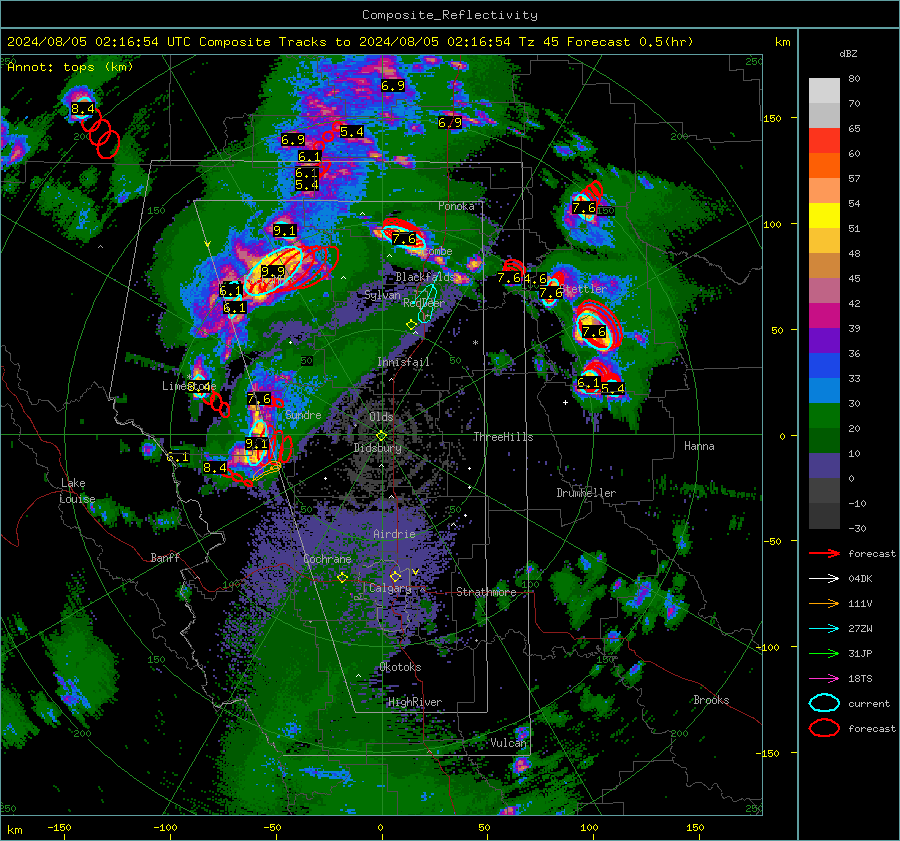Click the ThreeHills city label
The image size is (900, 841).
click(x=503, y=437)
